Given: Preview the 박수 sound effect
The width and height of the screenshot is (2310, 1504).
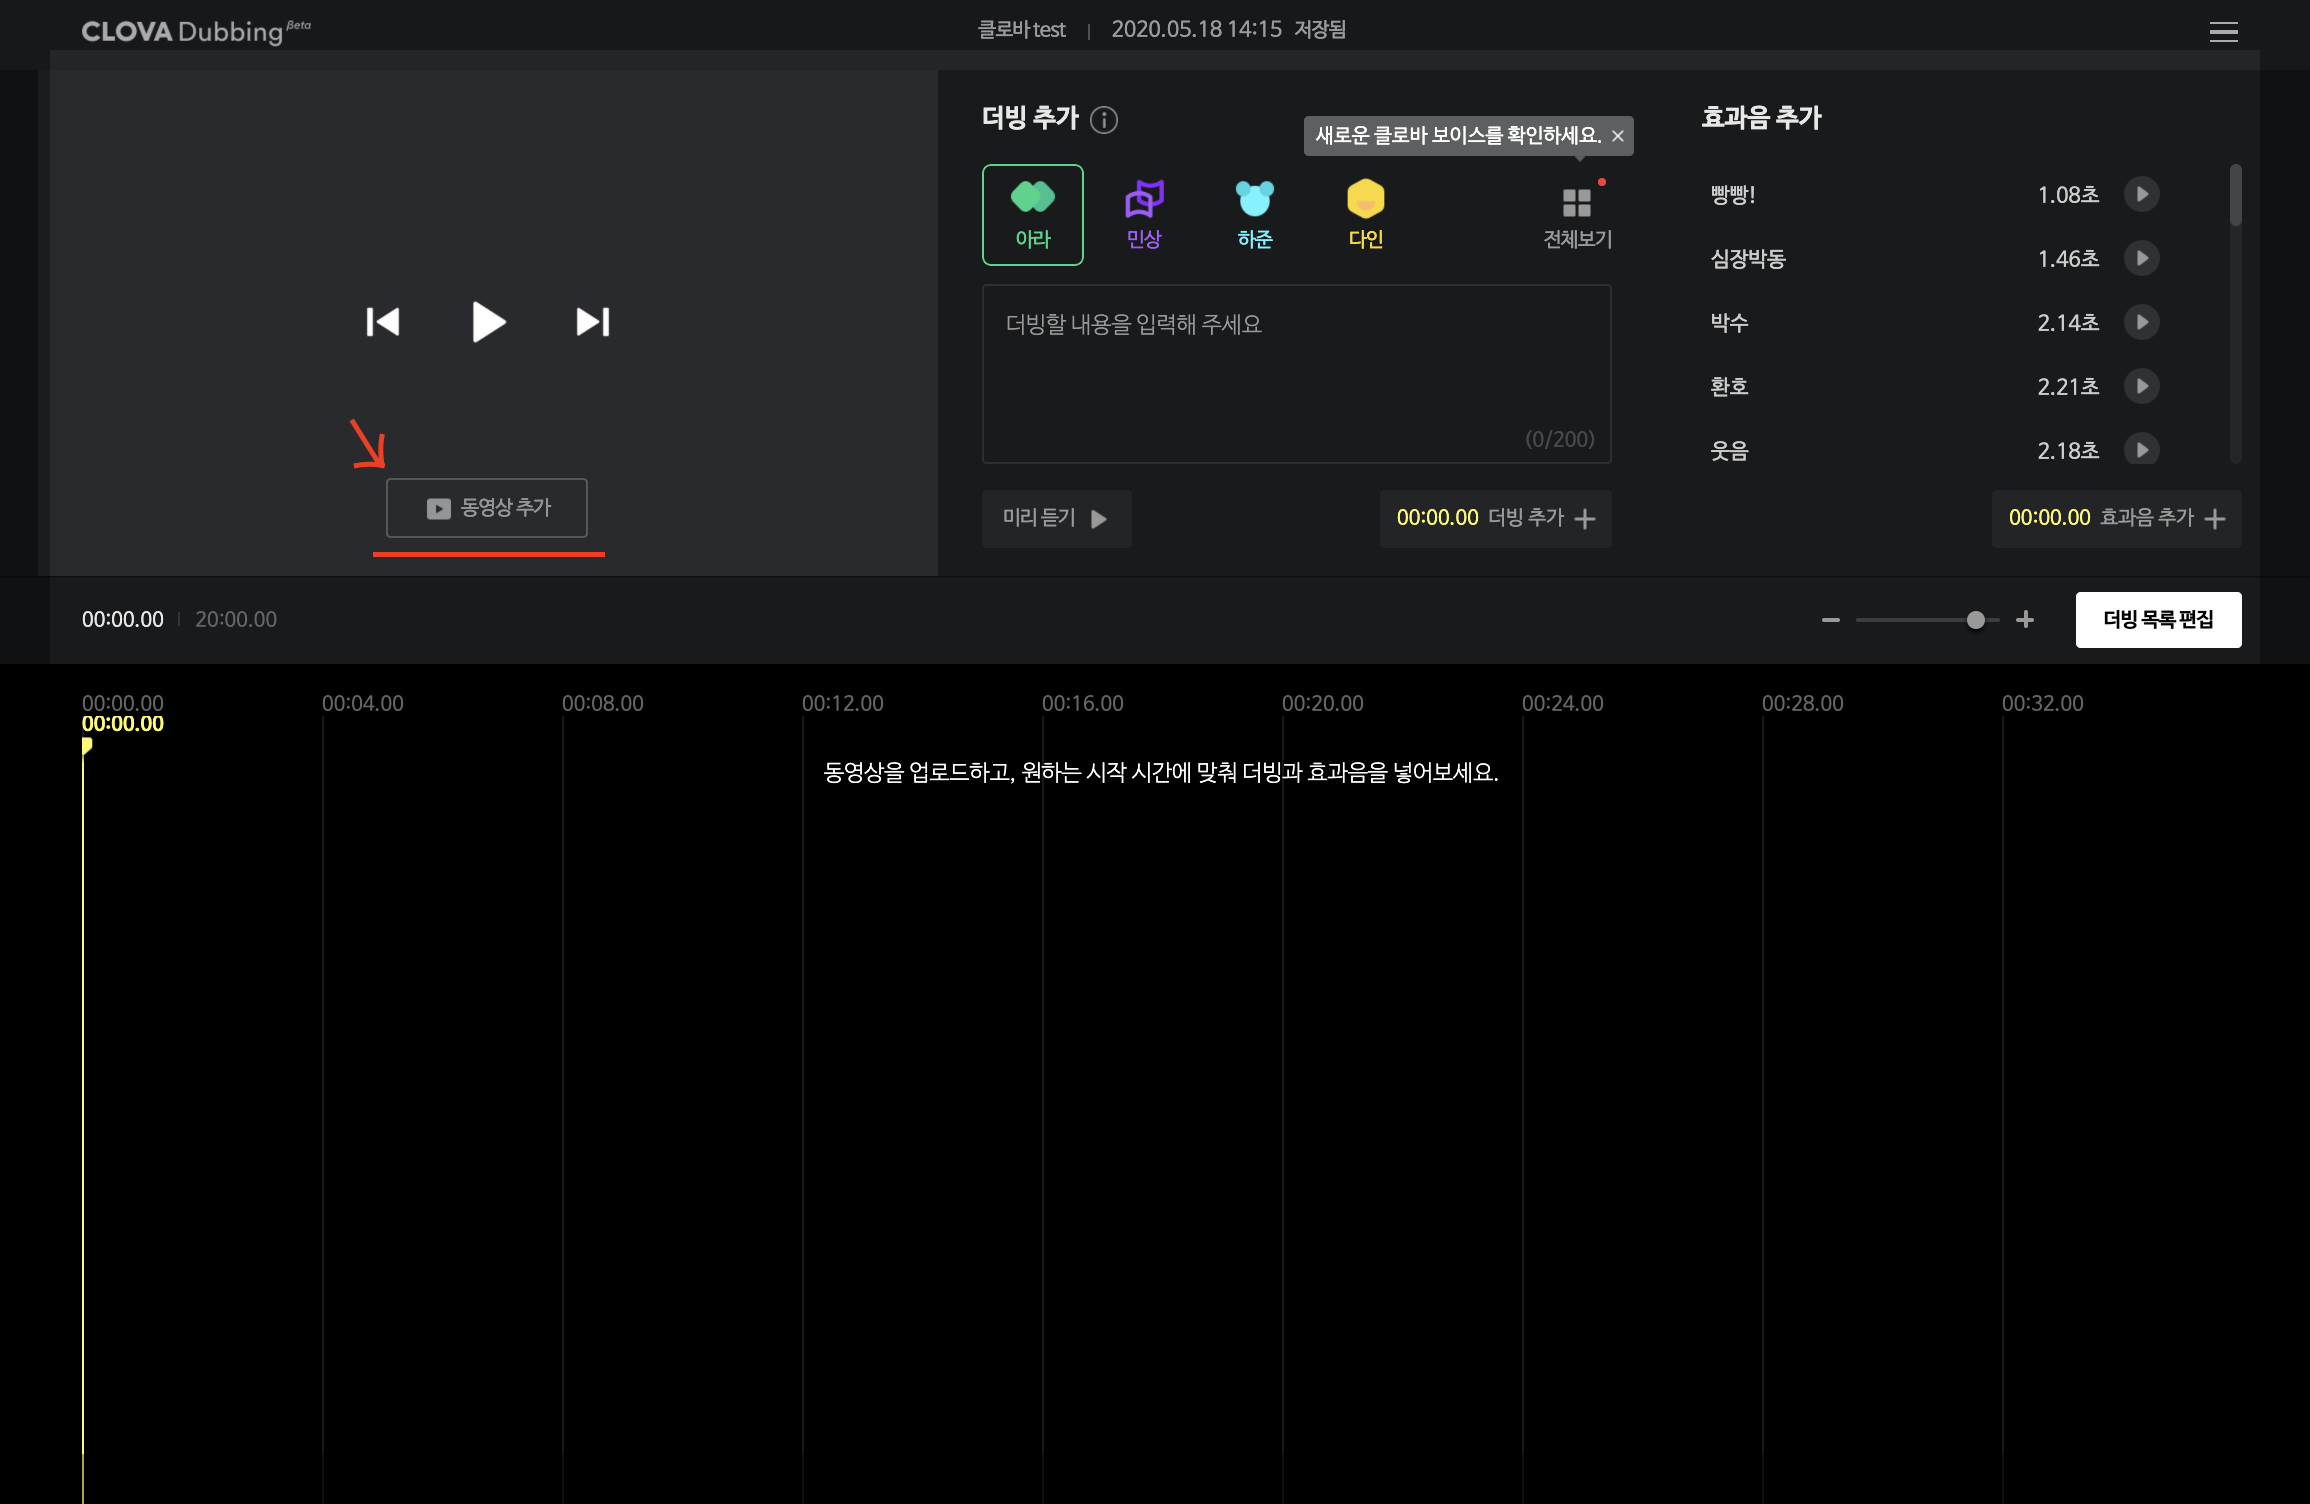Looking at the screenshot, I should 2141,322.
